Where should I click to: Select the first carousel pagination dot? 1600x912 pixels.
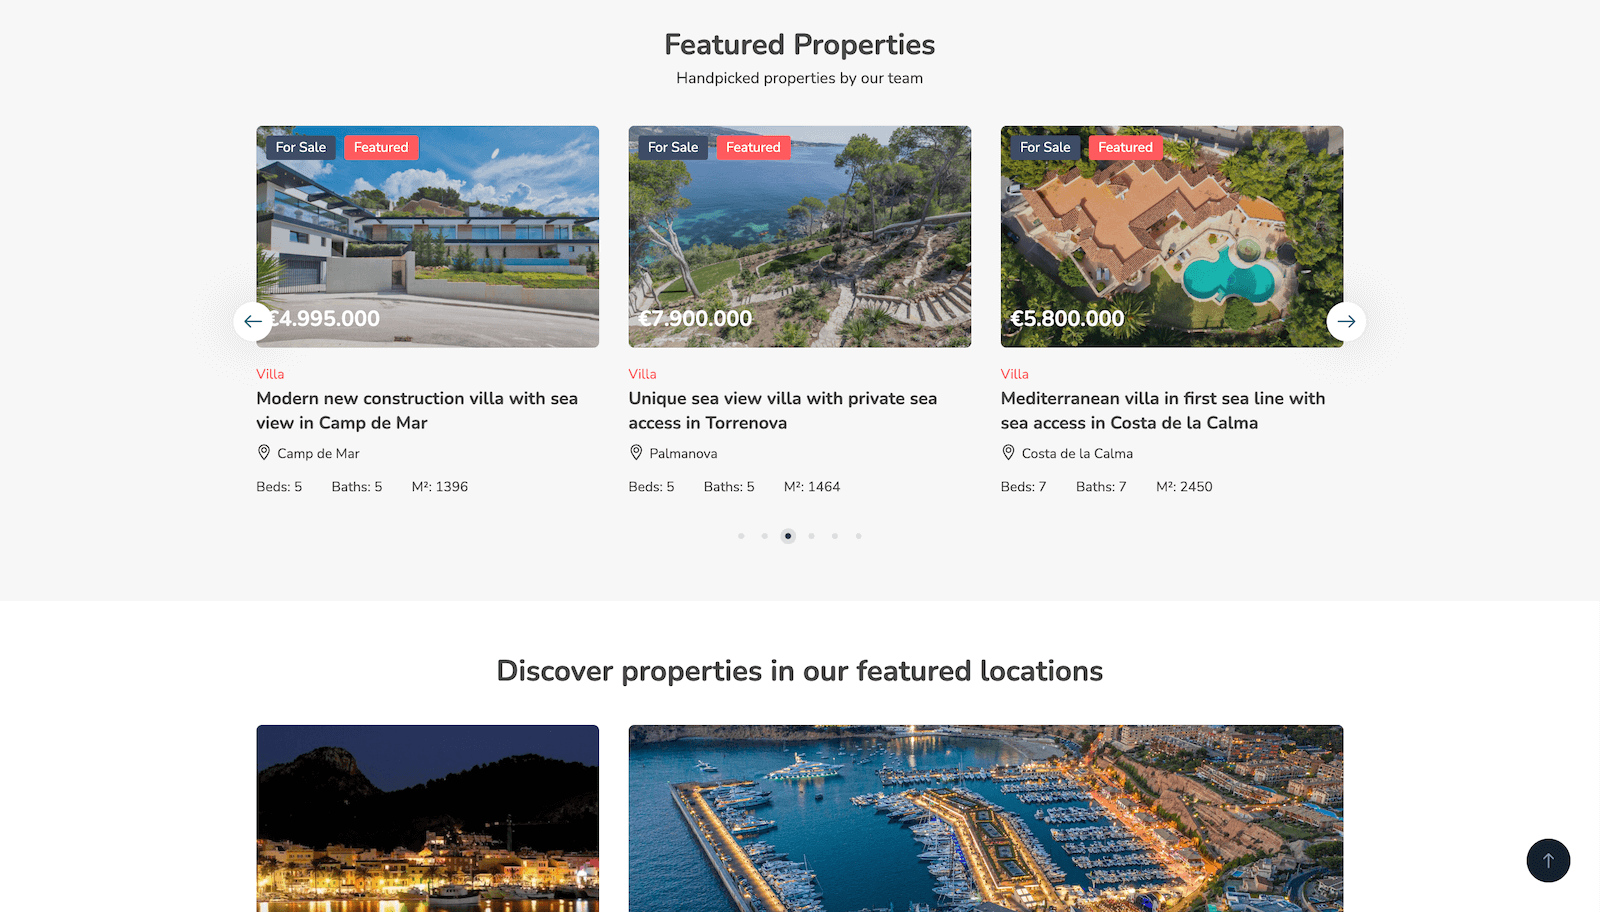tap(741, 536)
